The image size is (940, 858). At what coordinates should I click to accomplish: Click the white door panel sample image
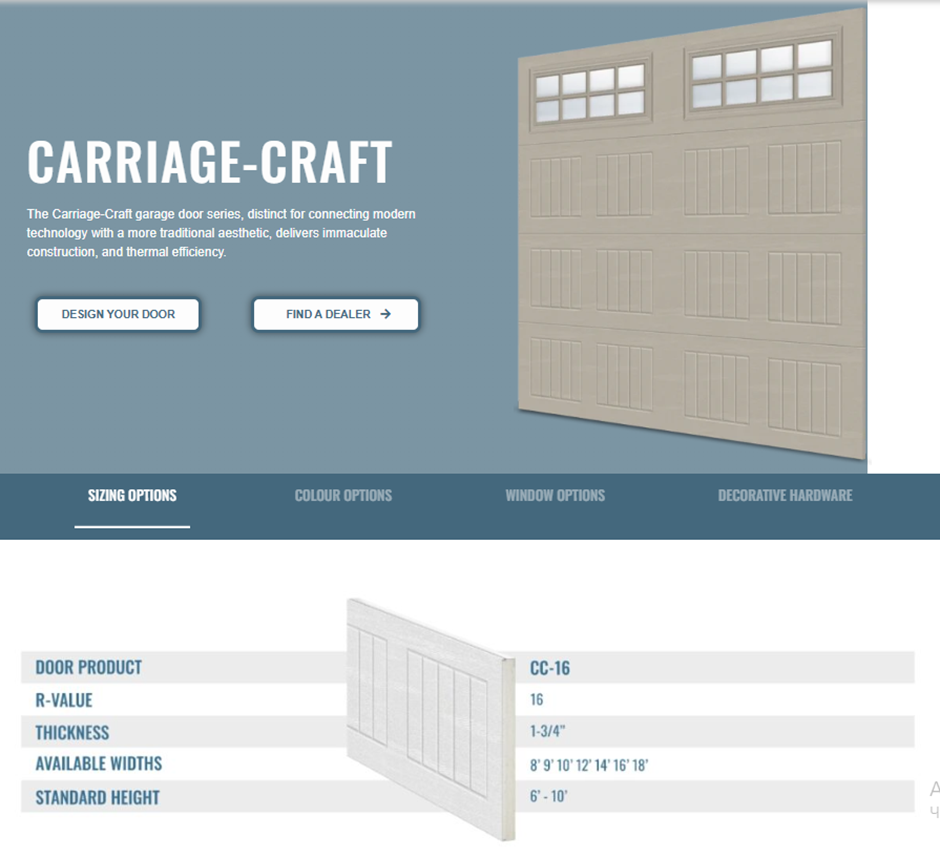tap(431, 719)
